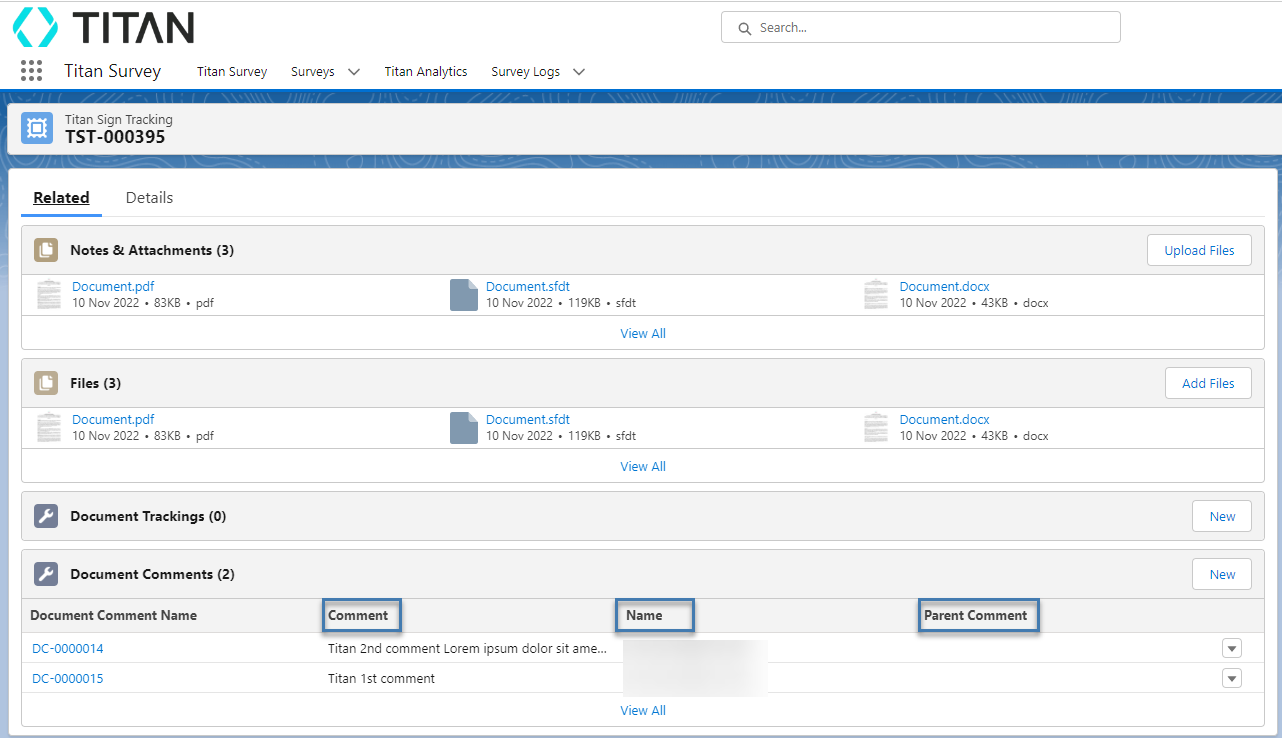The height and width of the screenshot is (738, 1282).
Task: Open Document.docx link in Notes & Attachments
Action: 945,286
